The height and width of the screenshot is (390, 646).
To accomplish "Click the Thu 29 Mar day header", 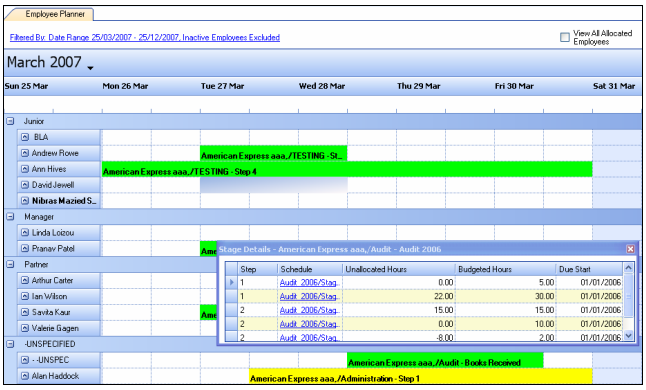I will pos(419,86).
